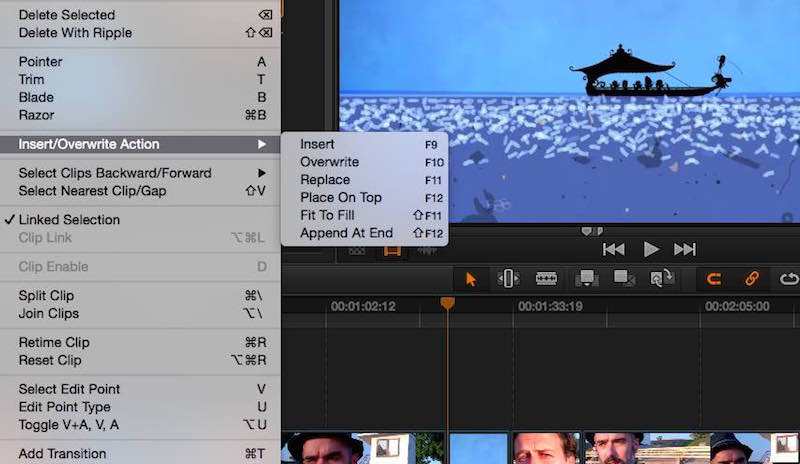The image size is (800, 464).
Task: Choose Edit Point Type
Action: pos(140,407)
